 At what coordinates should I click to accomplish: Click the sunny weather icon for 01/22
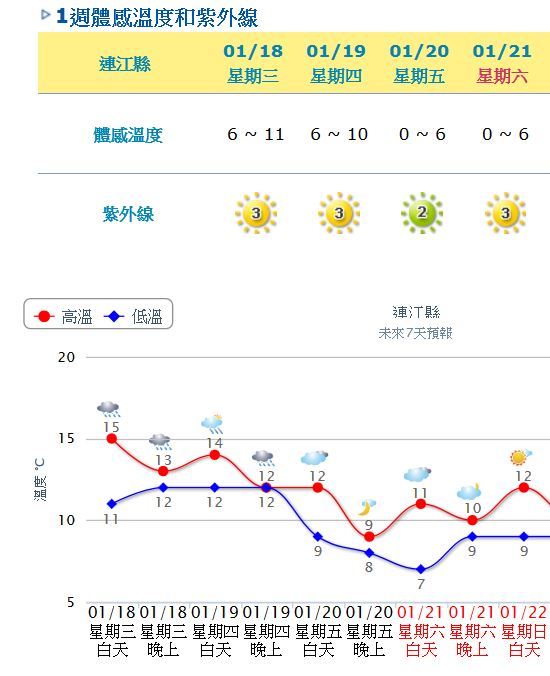[x=521, y=457]
